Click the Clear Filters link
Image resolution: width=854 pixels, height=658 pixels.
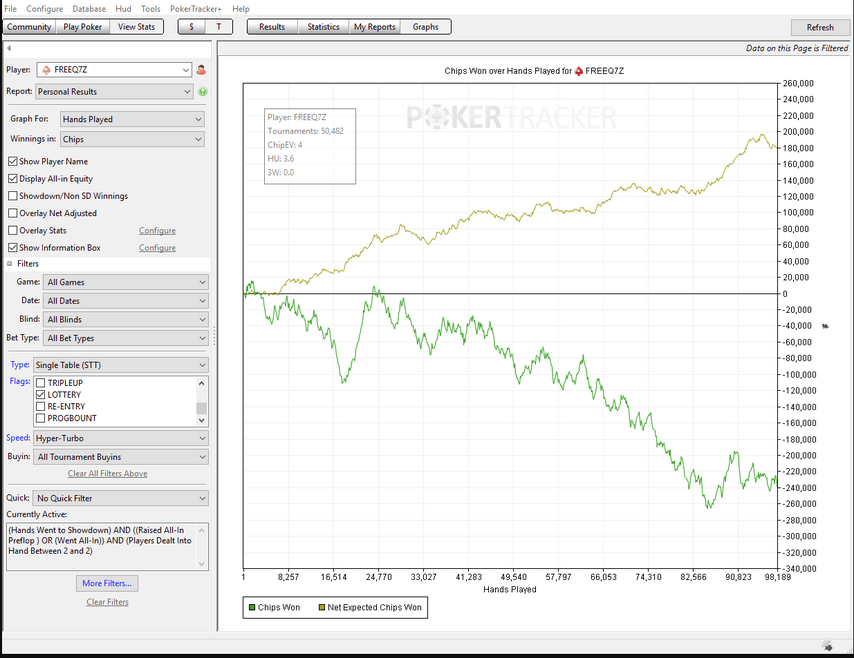coord(107,602)
